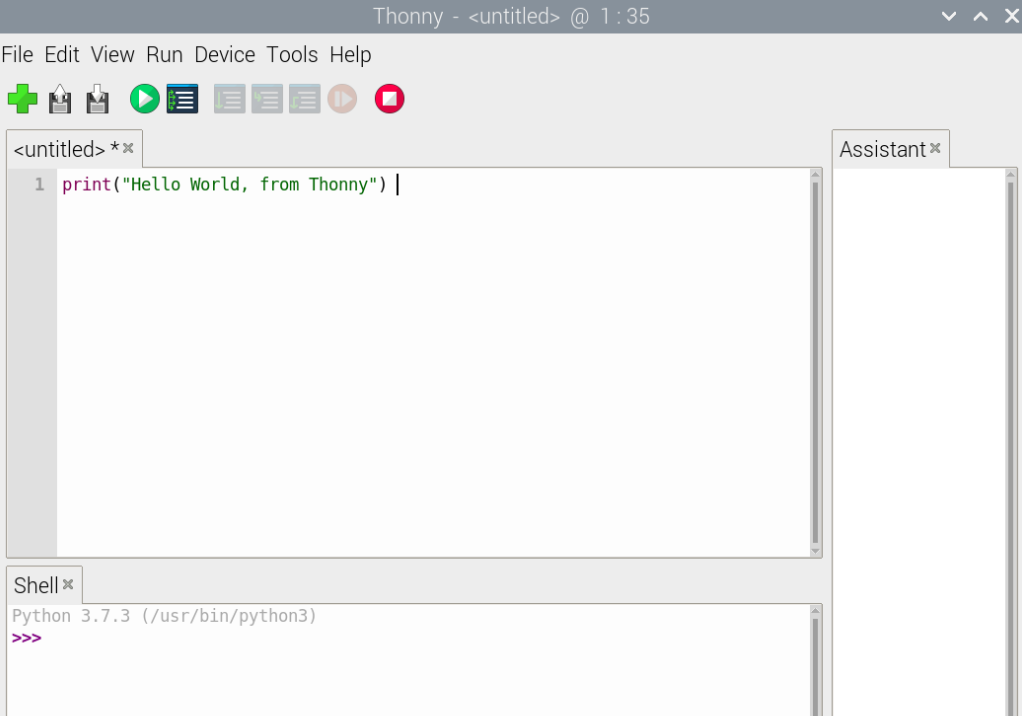The width and height of the screenshot is (1022, 716).
Task: Click the shell prompt >>> input
Action: pos(26,638)
